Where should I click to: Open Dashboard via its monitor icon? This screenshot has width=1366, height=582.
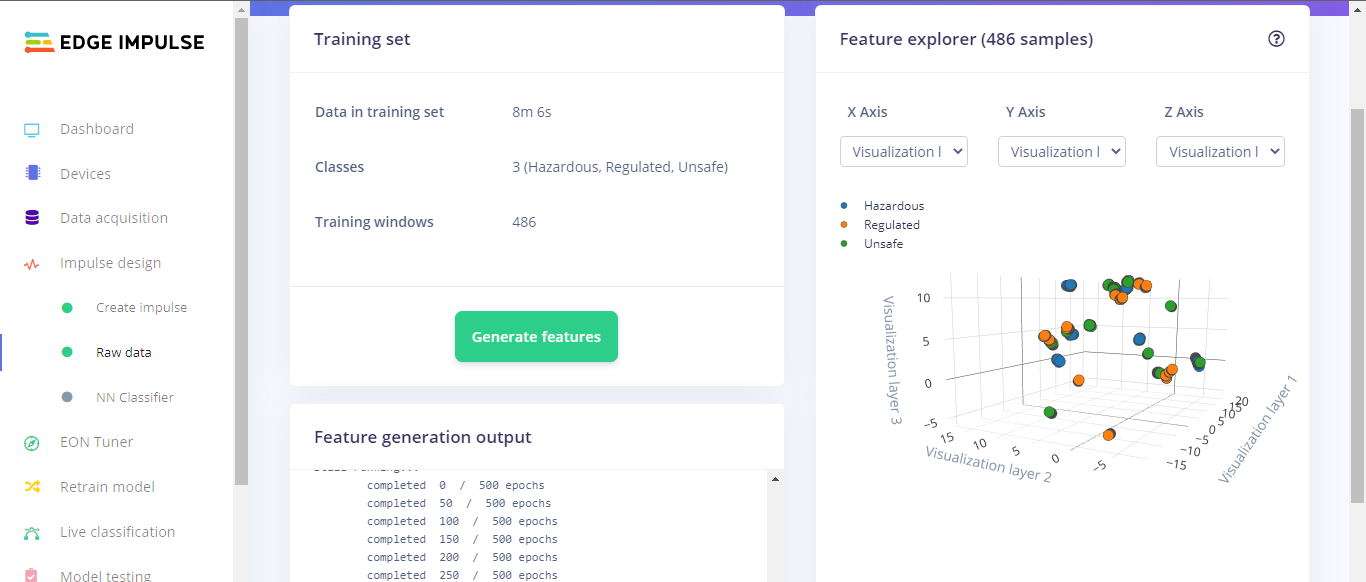pos(32,129)
